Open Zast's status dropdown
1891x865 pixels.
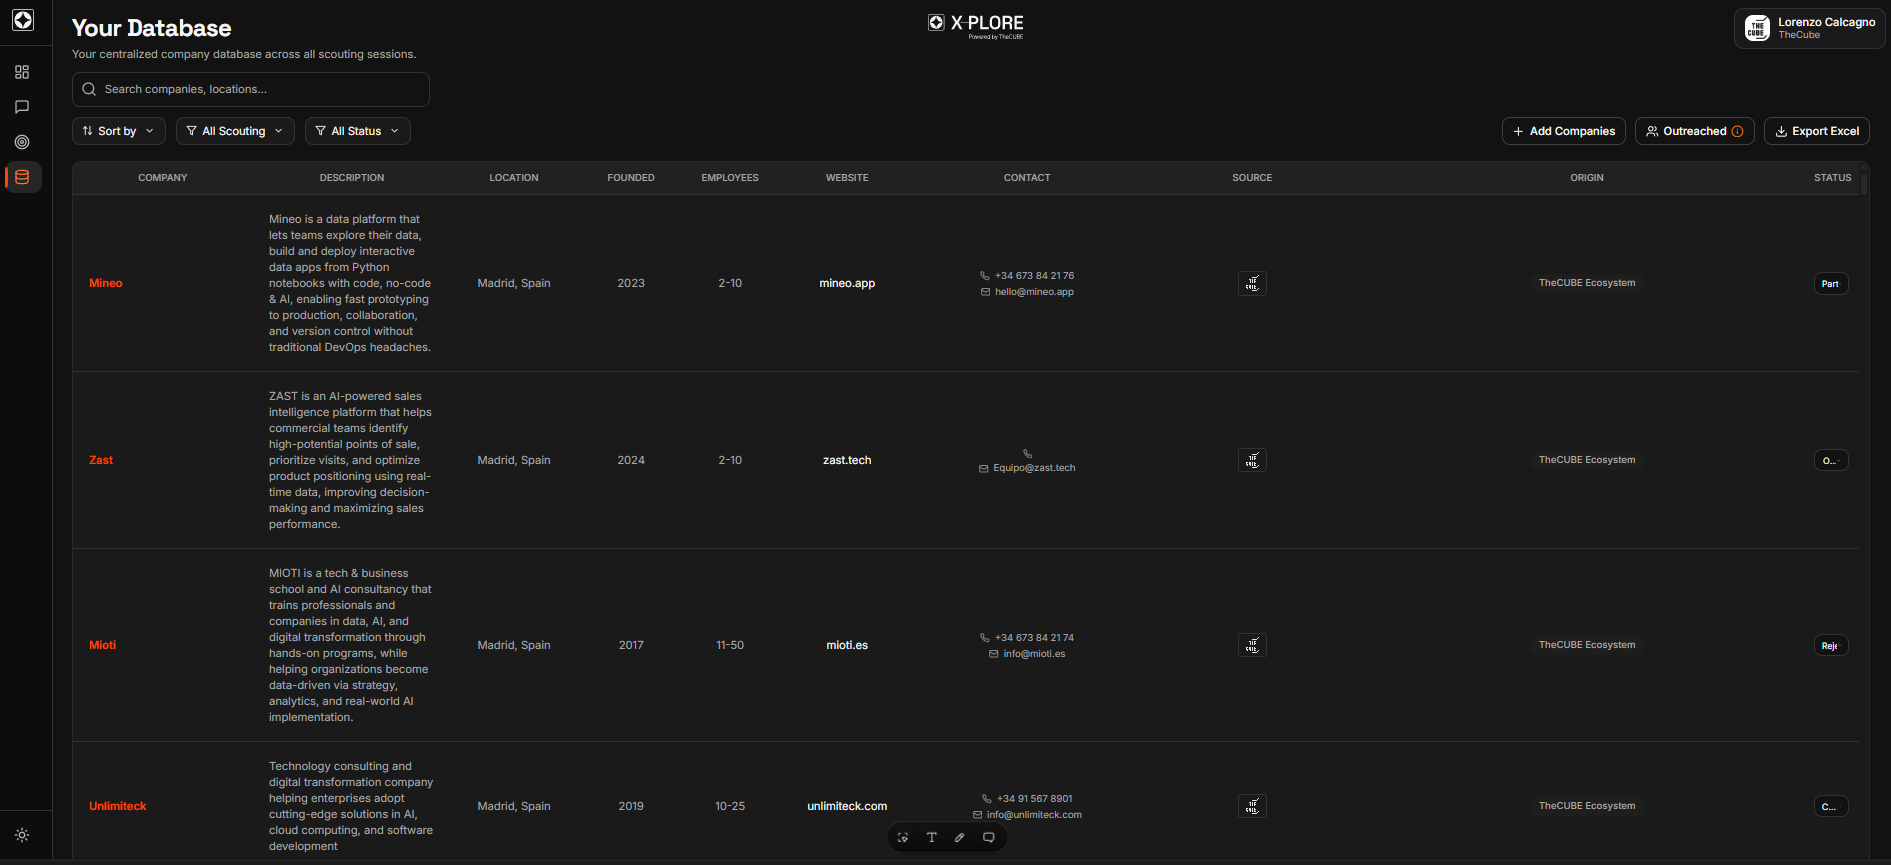[1831, 461]
